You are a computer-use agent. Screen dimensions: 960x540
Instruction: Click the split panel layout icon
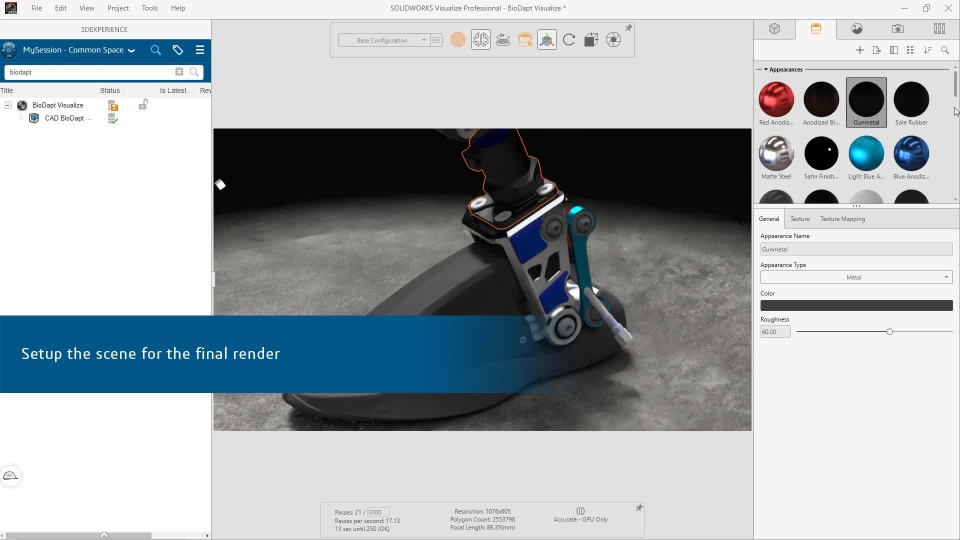coord(894,50)
